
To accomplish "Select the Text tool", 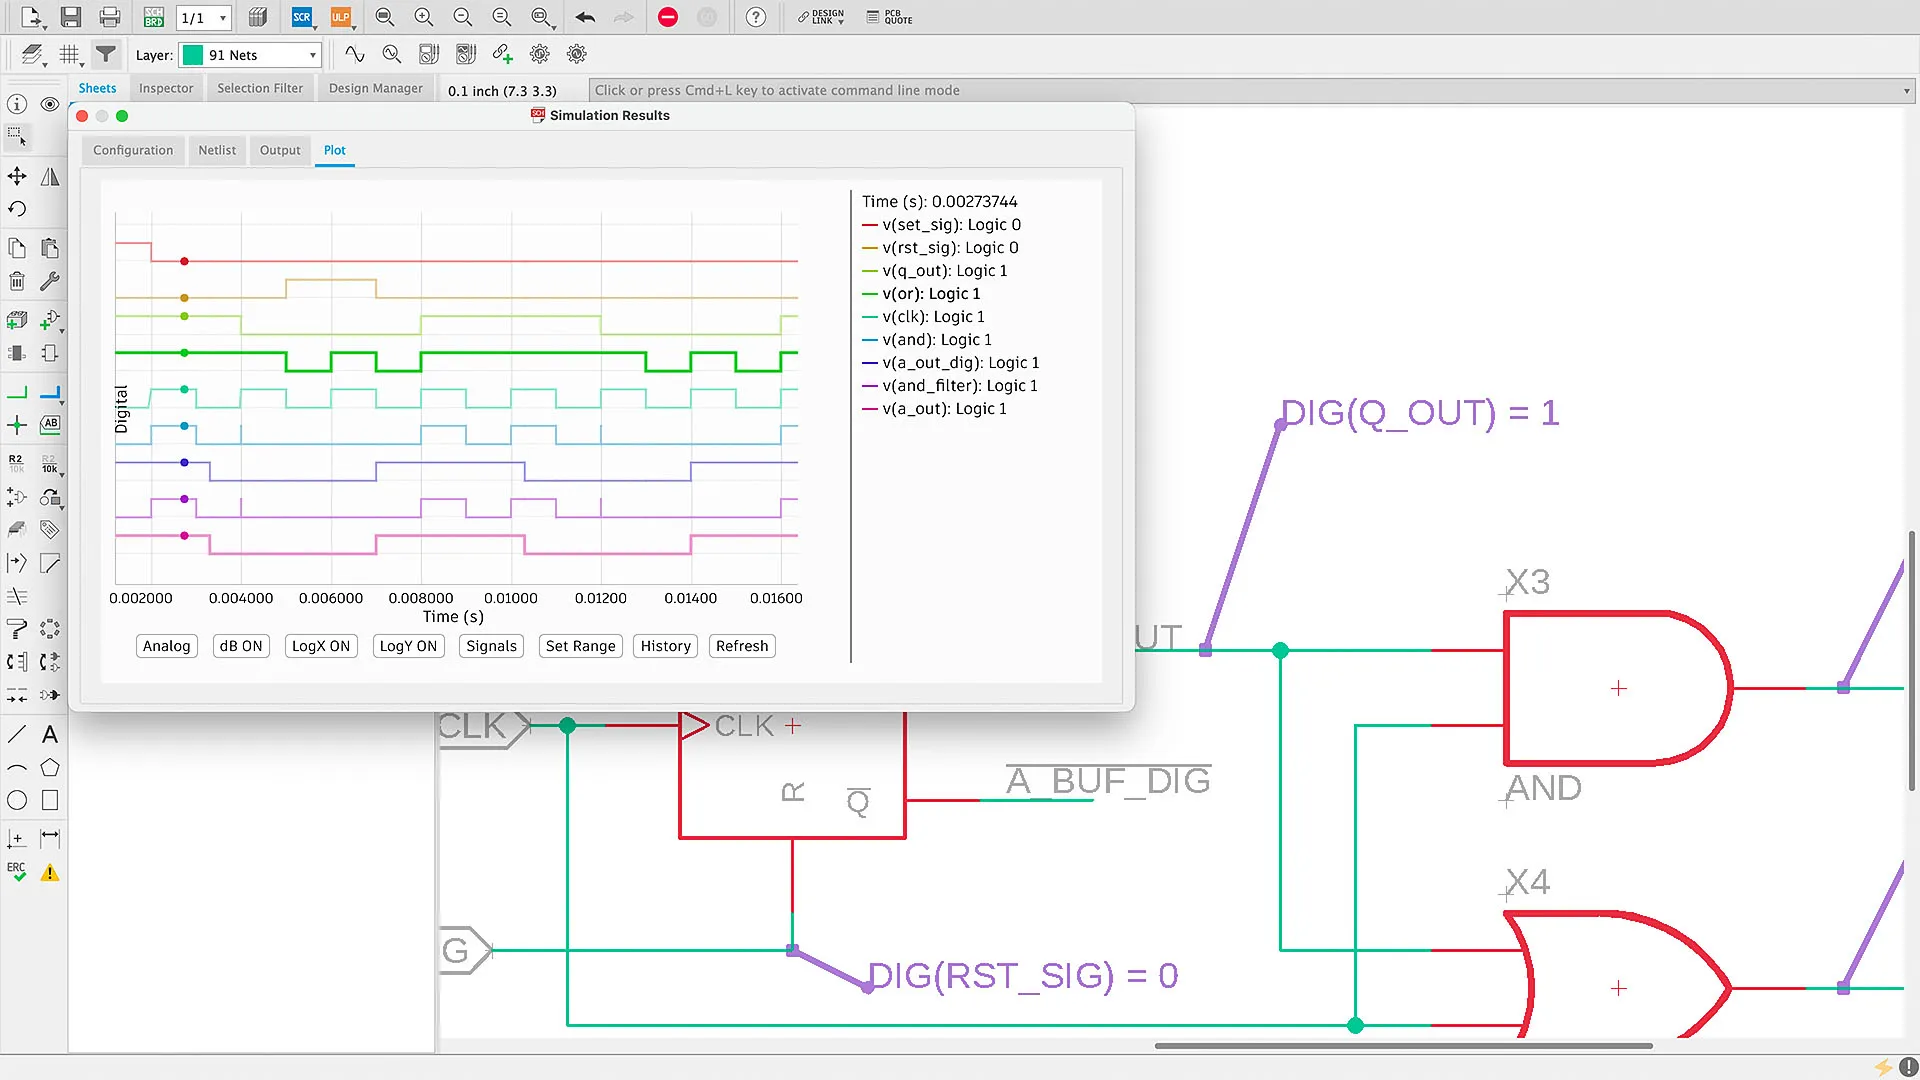I will tap(49, 734).
